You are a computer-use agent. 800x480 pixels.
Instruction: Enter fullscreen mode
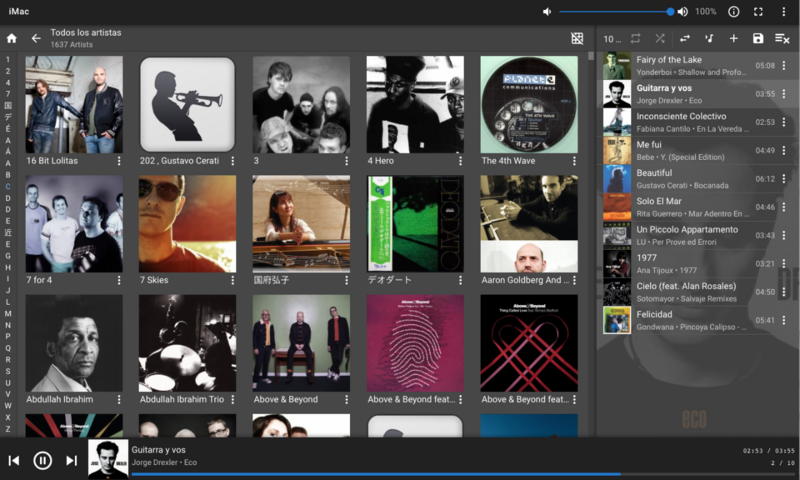coord(758,12)
